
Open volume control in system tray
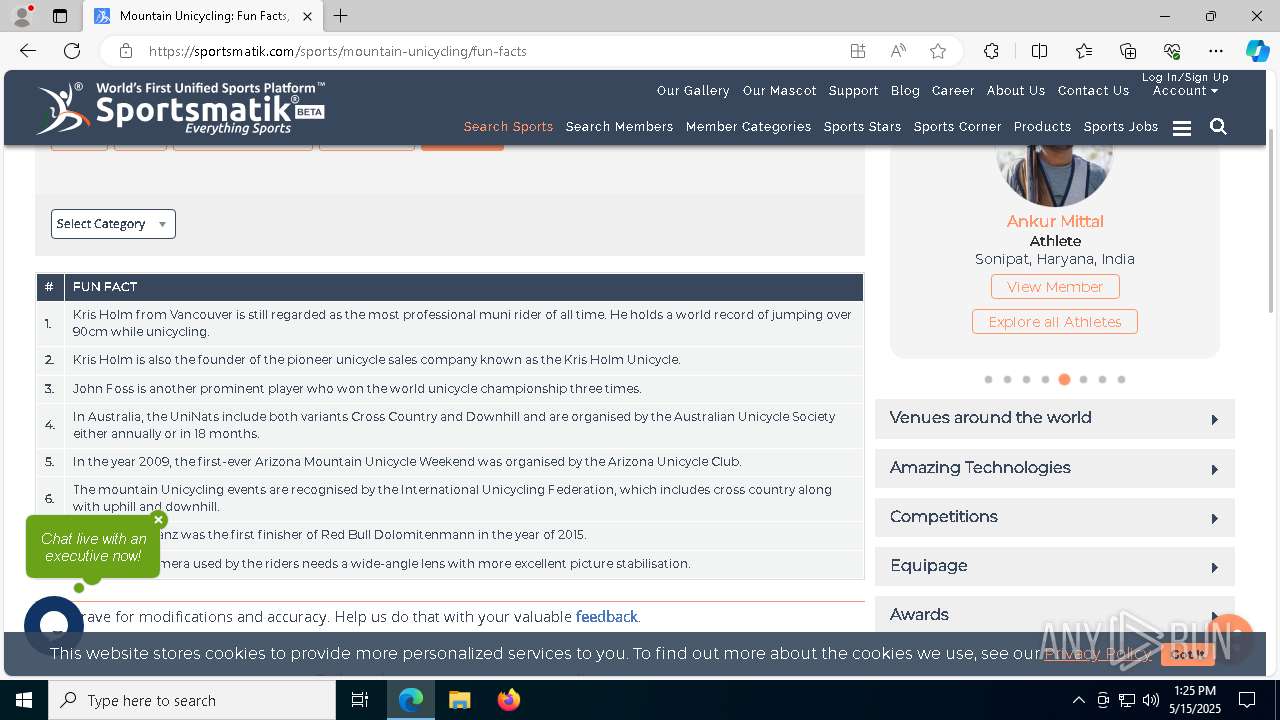click(x=1151, y=700)
